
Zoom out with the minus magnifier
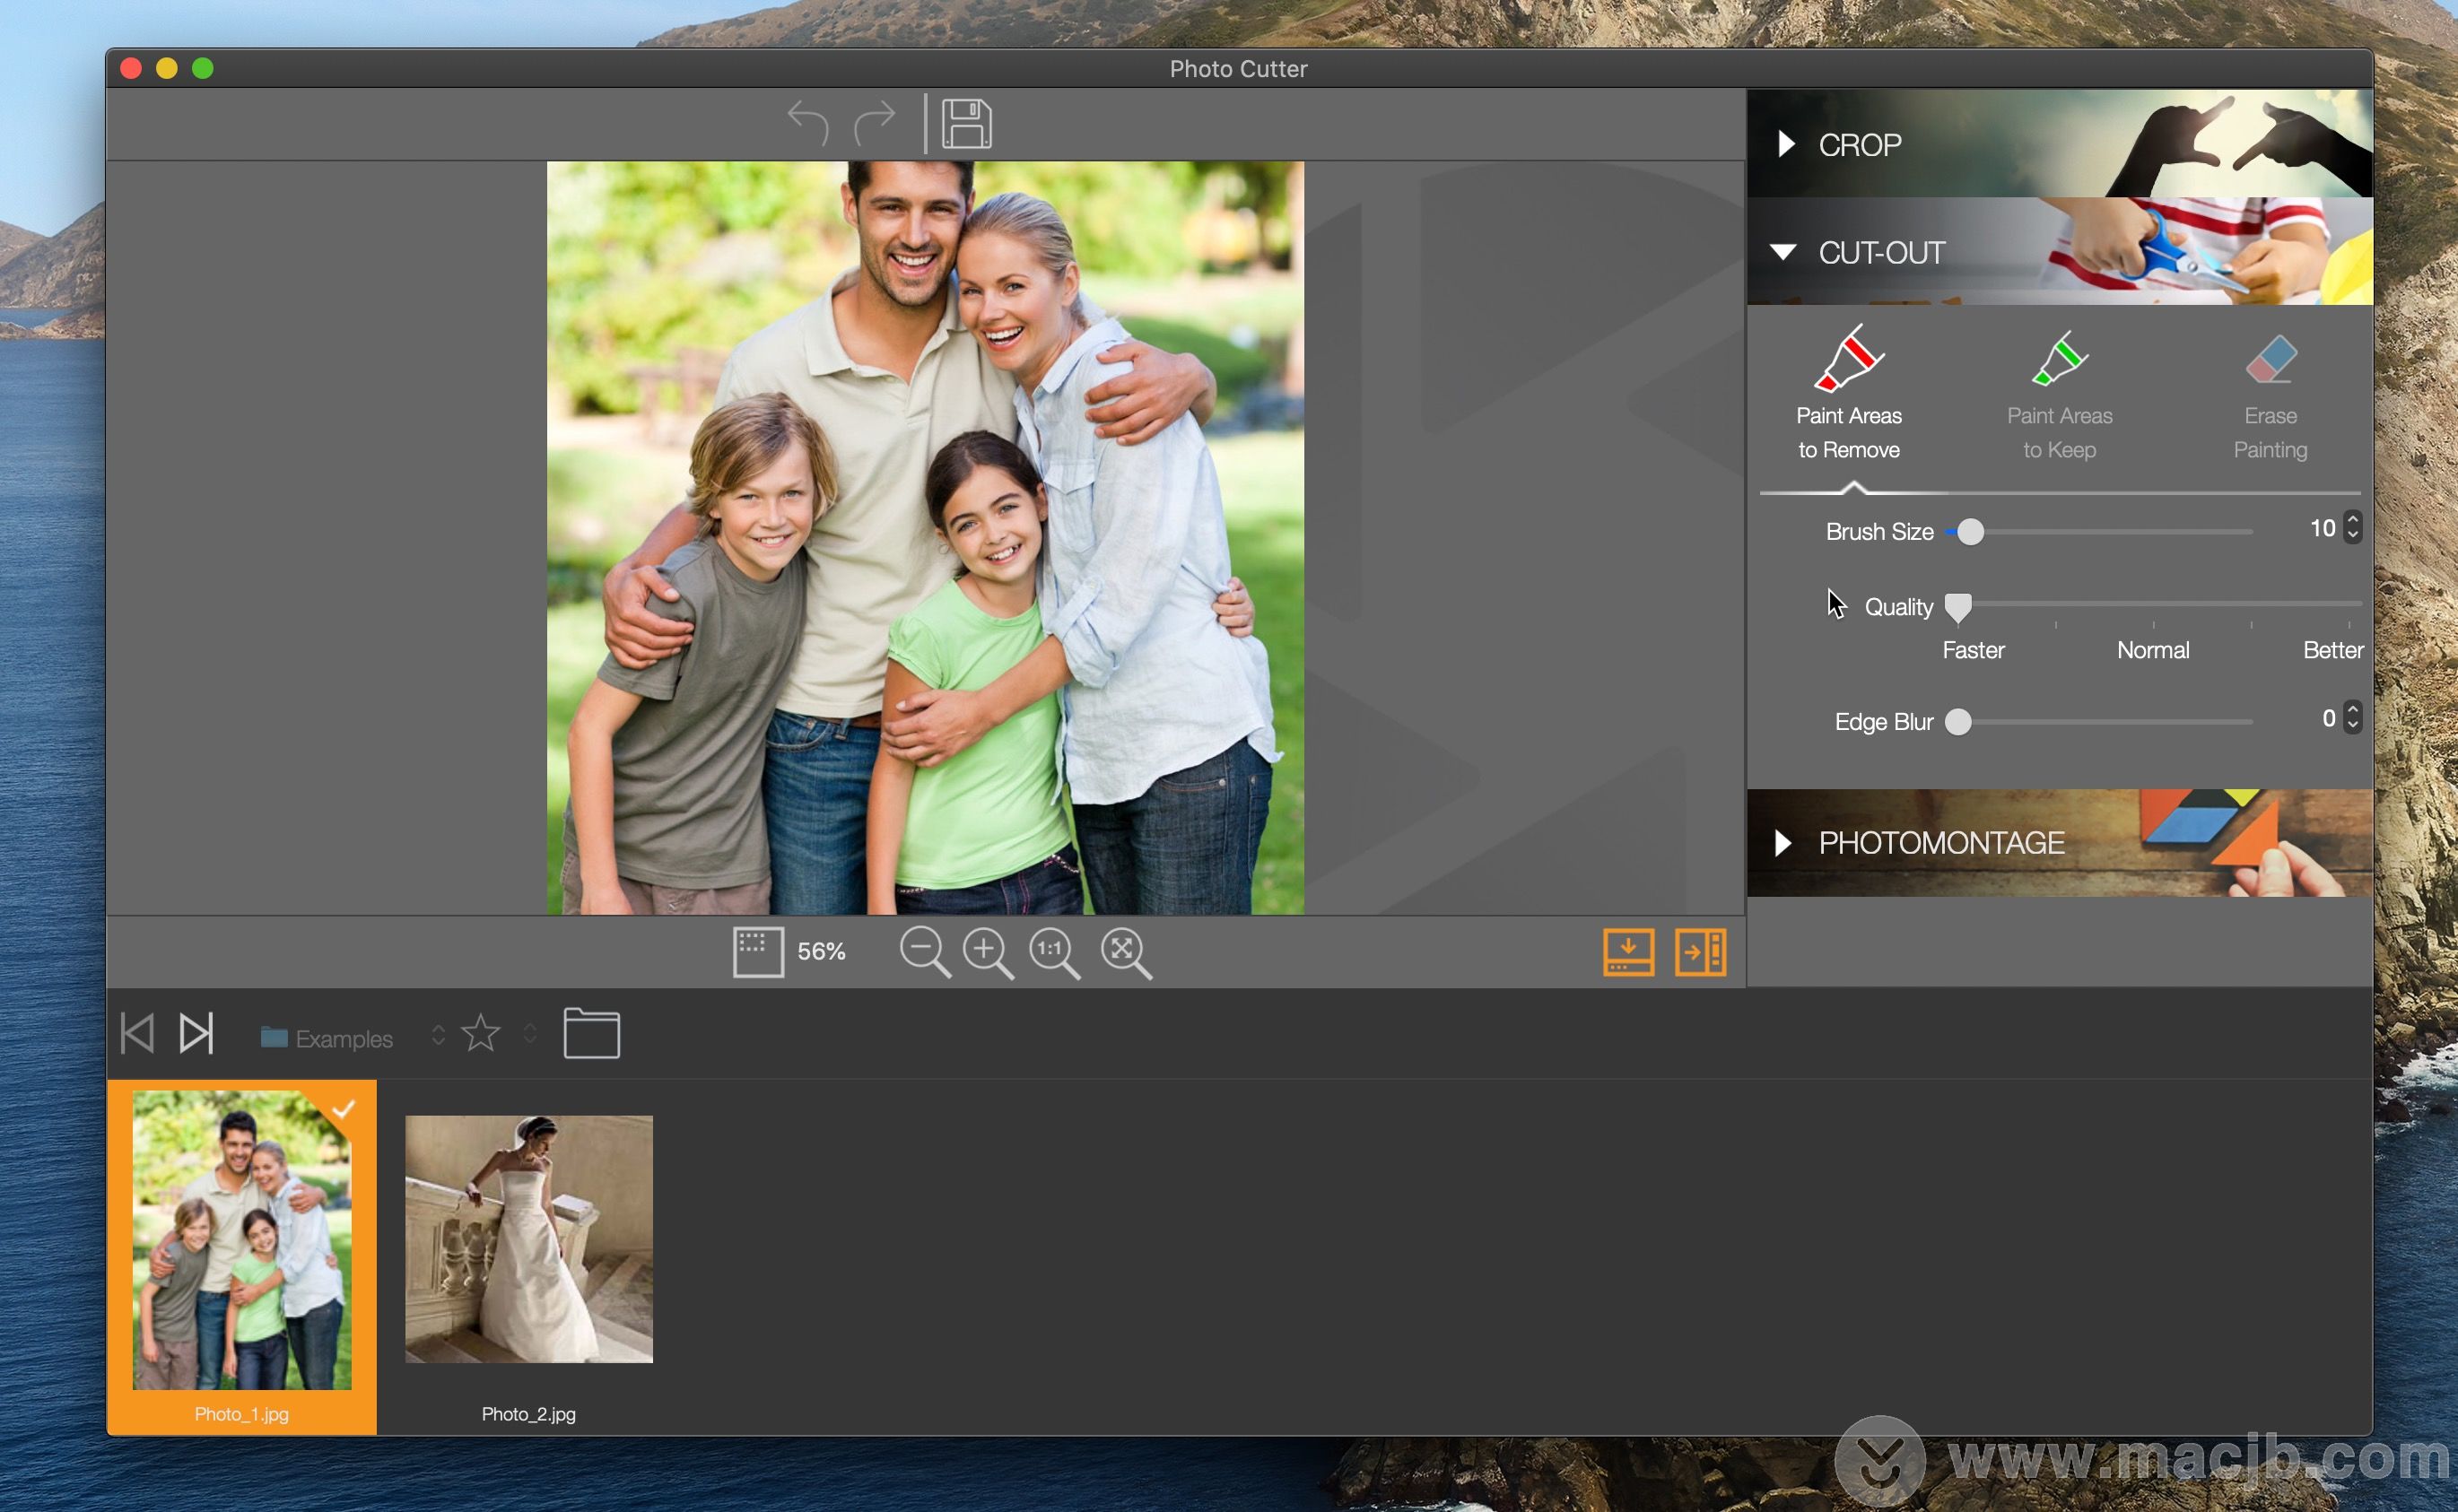click(x=924, y=952)
